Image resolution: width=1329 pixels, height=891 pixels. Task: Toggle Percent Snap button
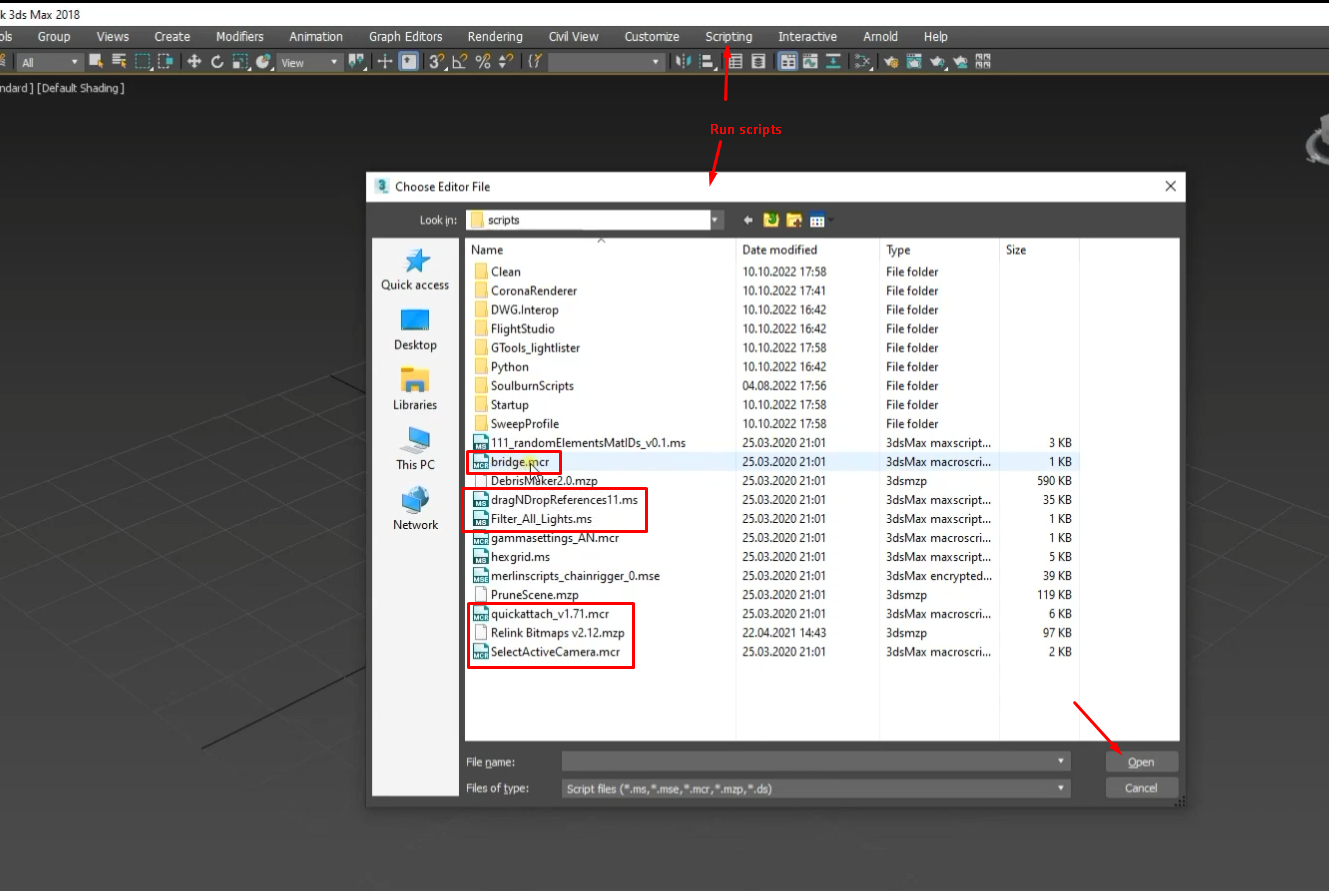tap(483, 62)
